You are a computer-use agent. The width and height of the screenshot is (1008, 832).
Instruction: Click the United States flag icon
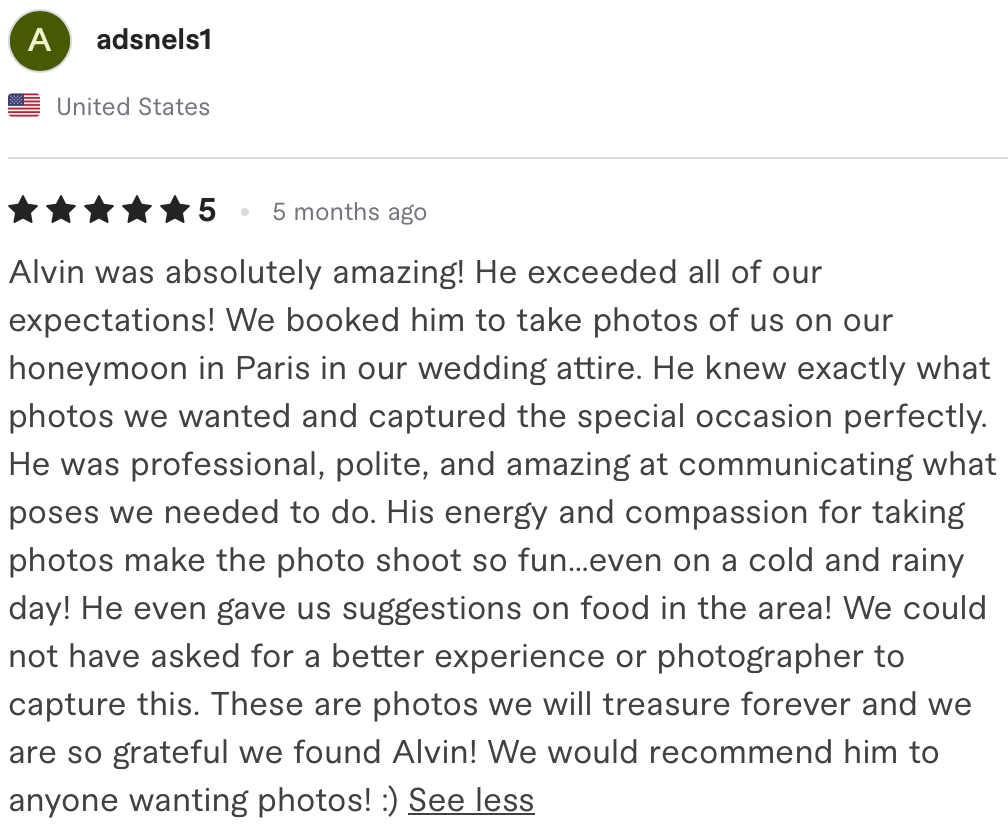point(24,106)
